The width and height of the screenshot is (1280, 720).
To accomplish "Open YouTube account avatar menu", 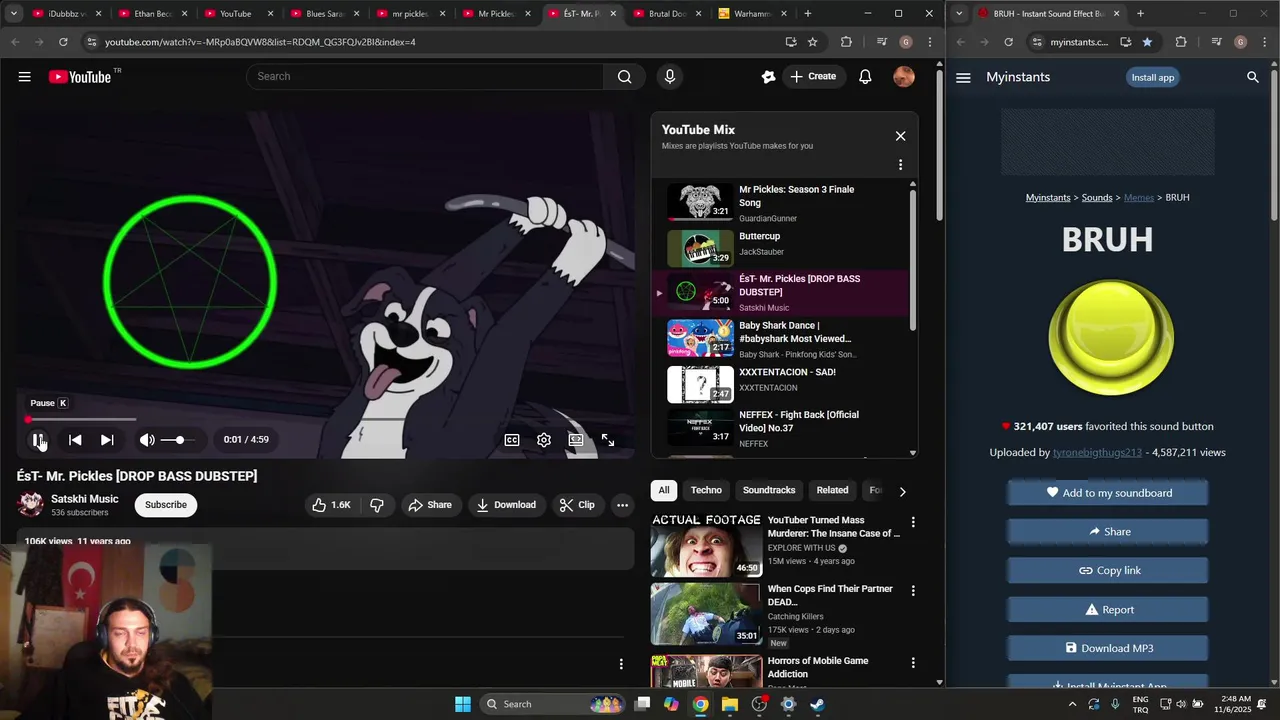I will click(x=904, y=77).
